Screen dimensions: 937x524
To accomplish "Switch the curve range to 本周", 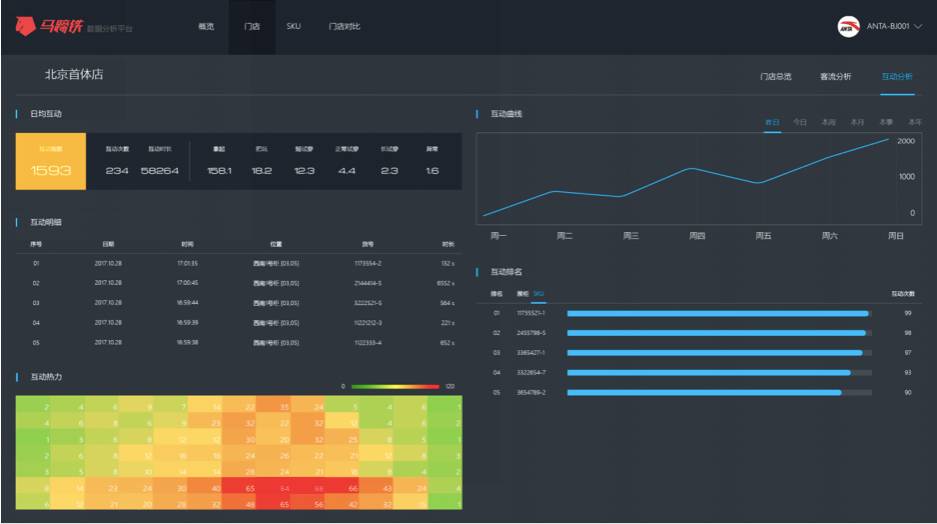I will tap(828, 122).
